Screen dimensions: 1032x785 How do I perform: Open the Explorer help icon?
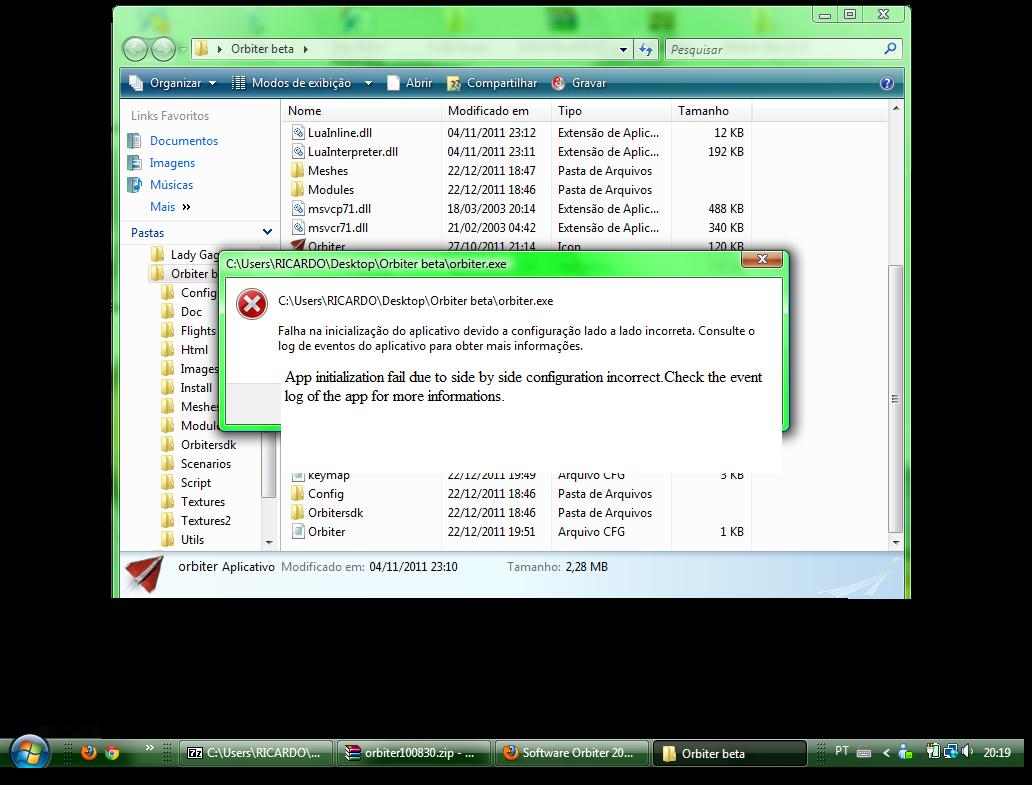coord(887,83)
